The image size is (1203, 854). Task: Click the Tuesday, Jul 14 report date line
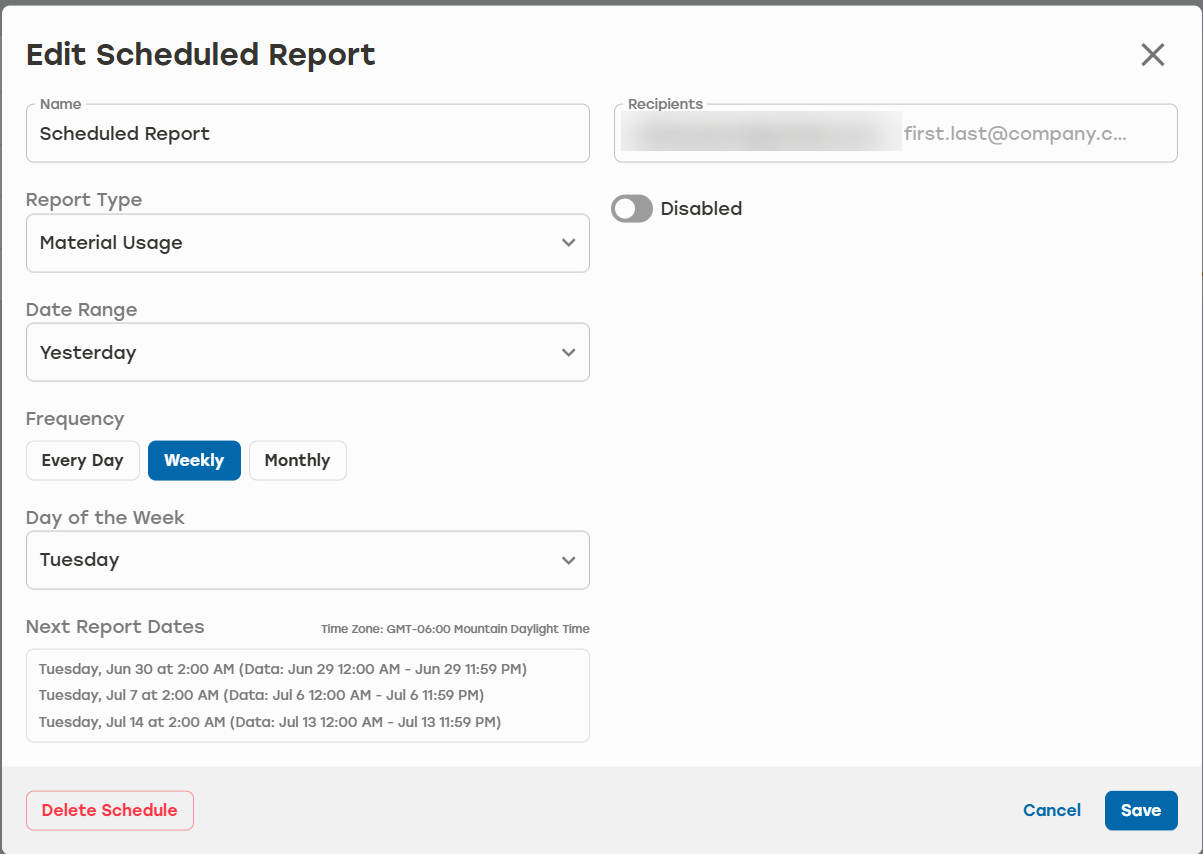point(270,721)
